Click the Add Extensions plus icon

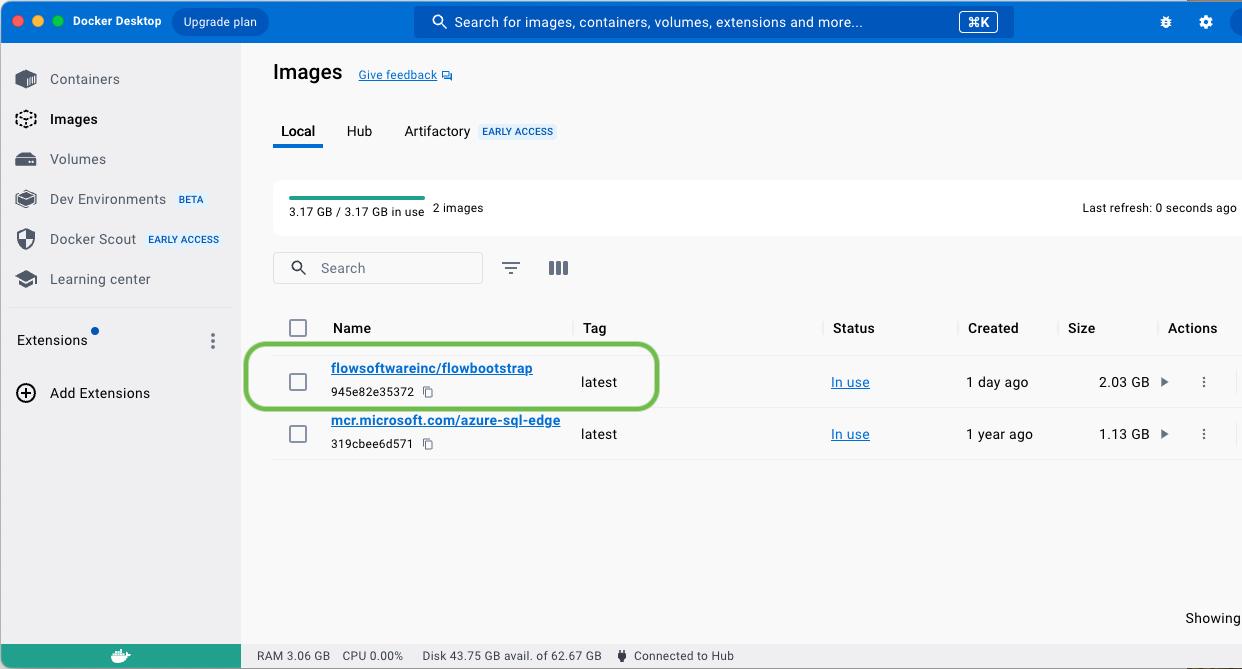(x=26, y=393)
